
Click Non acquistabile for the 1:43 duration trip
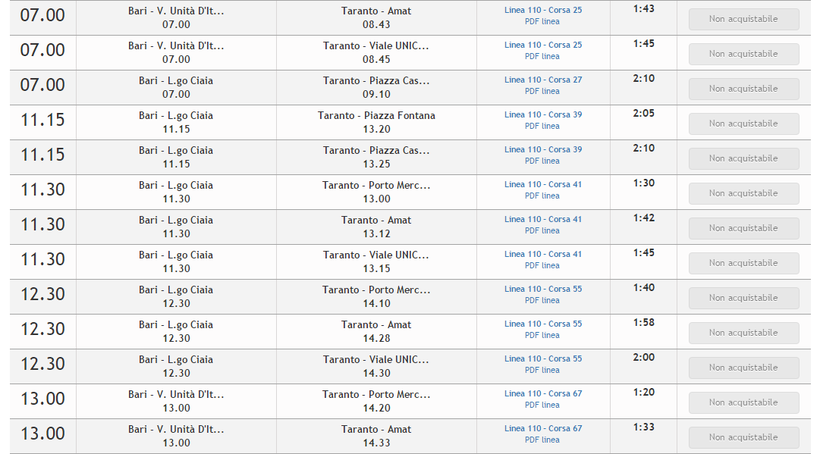pos(744,19)
